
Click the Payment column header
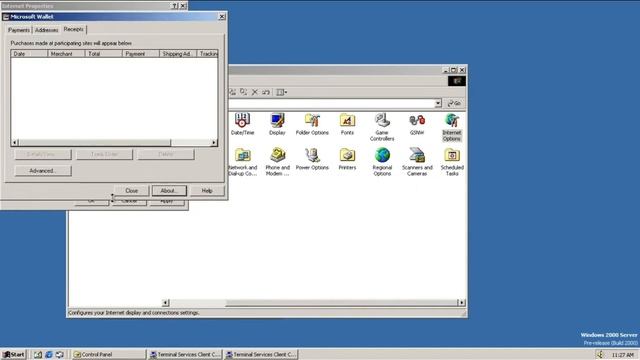tap(140, 53)
